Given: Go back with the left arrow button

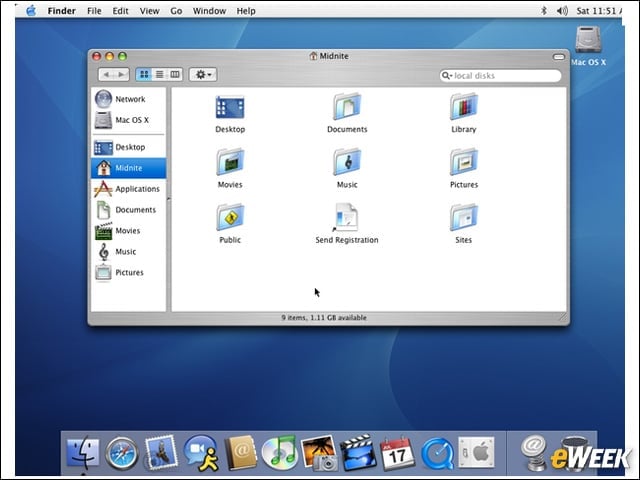Looking at the screenshot, I should coord(106,74).
